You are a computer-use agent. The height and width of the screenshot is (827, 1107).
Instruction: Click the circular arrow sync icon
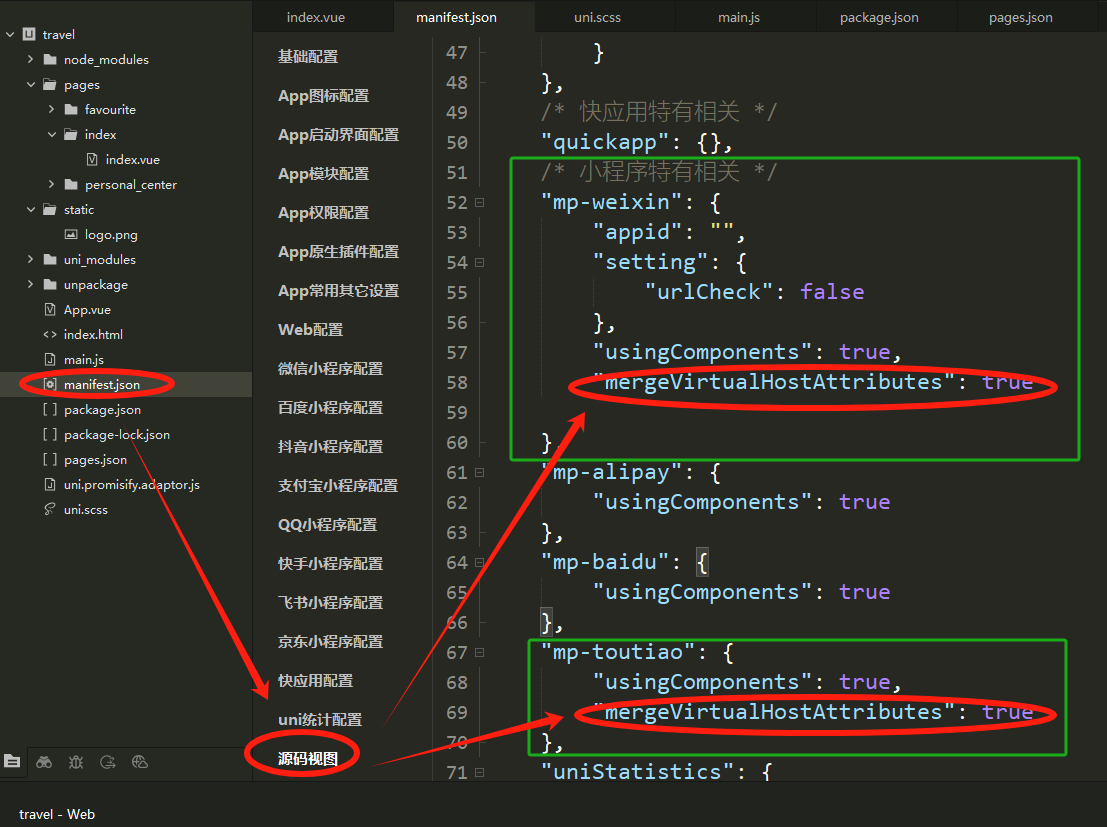(x=108, y=762)
